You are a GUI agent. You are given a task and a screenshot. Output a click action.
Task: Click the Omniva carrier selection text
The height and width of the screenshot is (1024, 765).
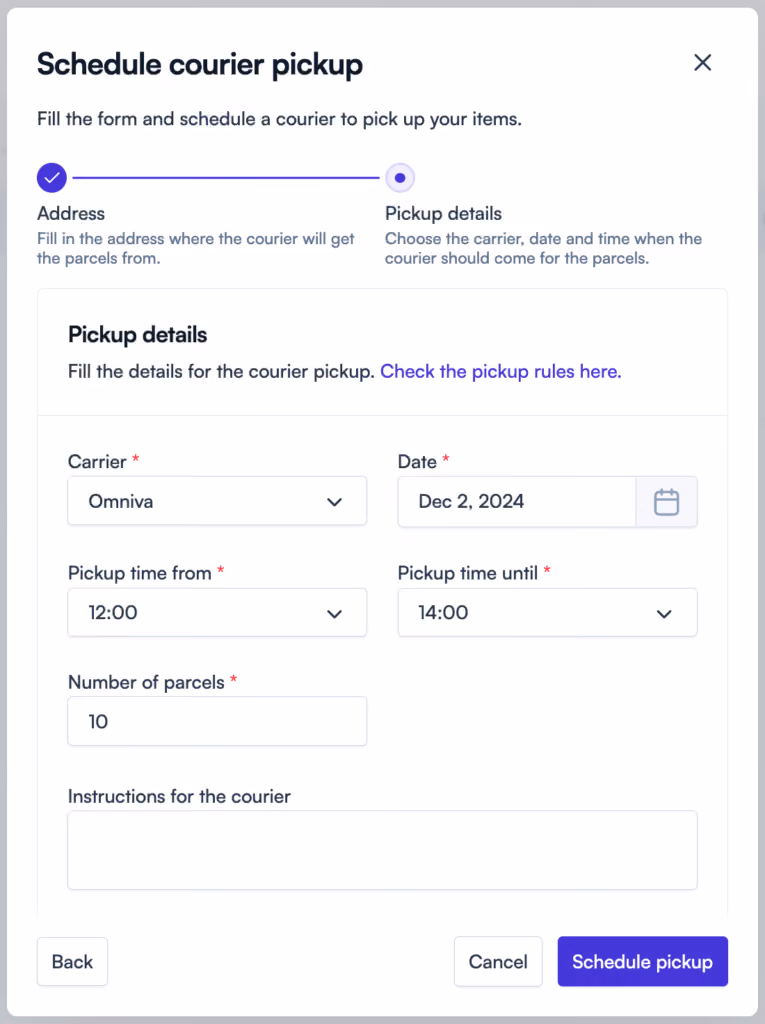121,502
